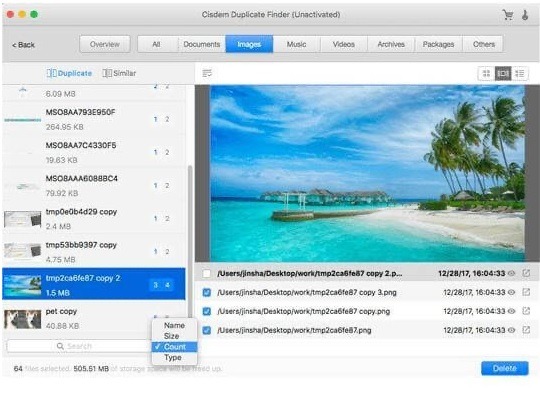Select the Duplicate mode tab

(x=69, y=73)
